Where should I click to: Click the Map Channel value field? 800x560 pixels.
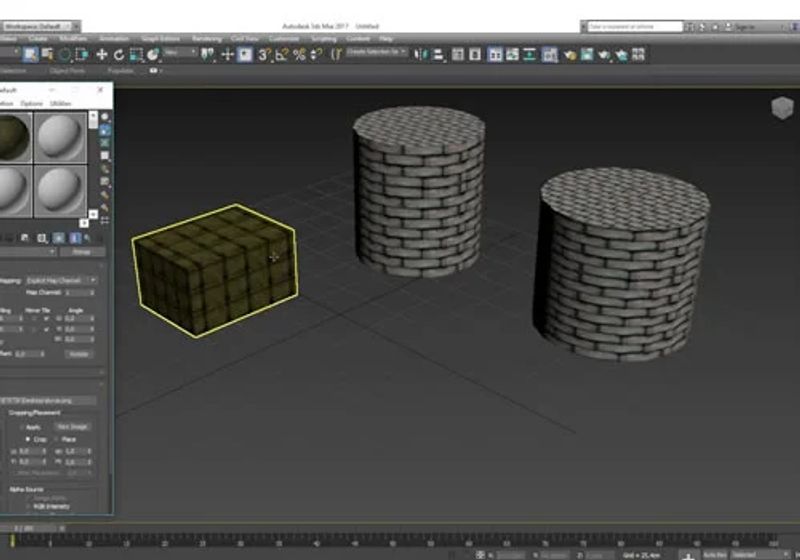[x=76, y=293]
